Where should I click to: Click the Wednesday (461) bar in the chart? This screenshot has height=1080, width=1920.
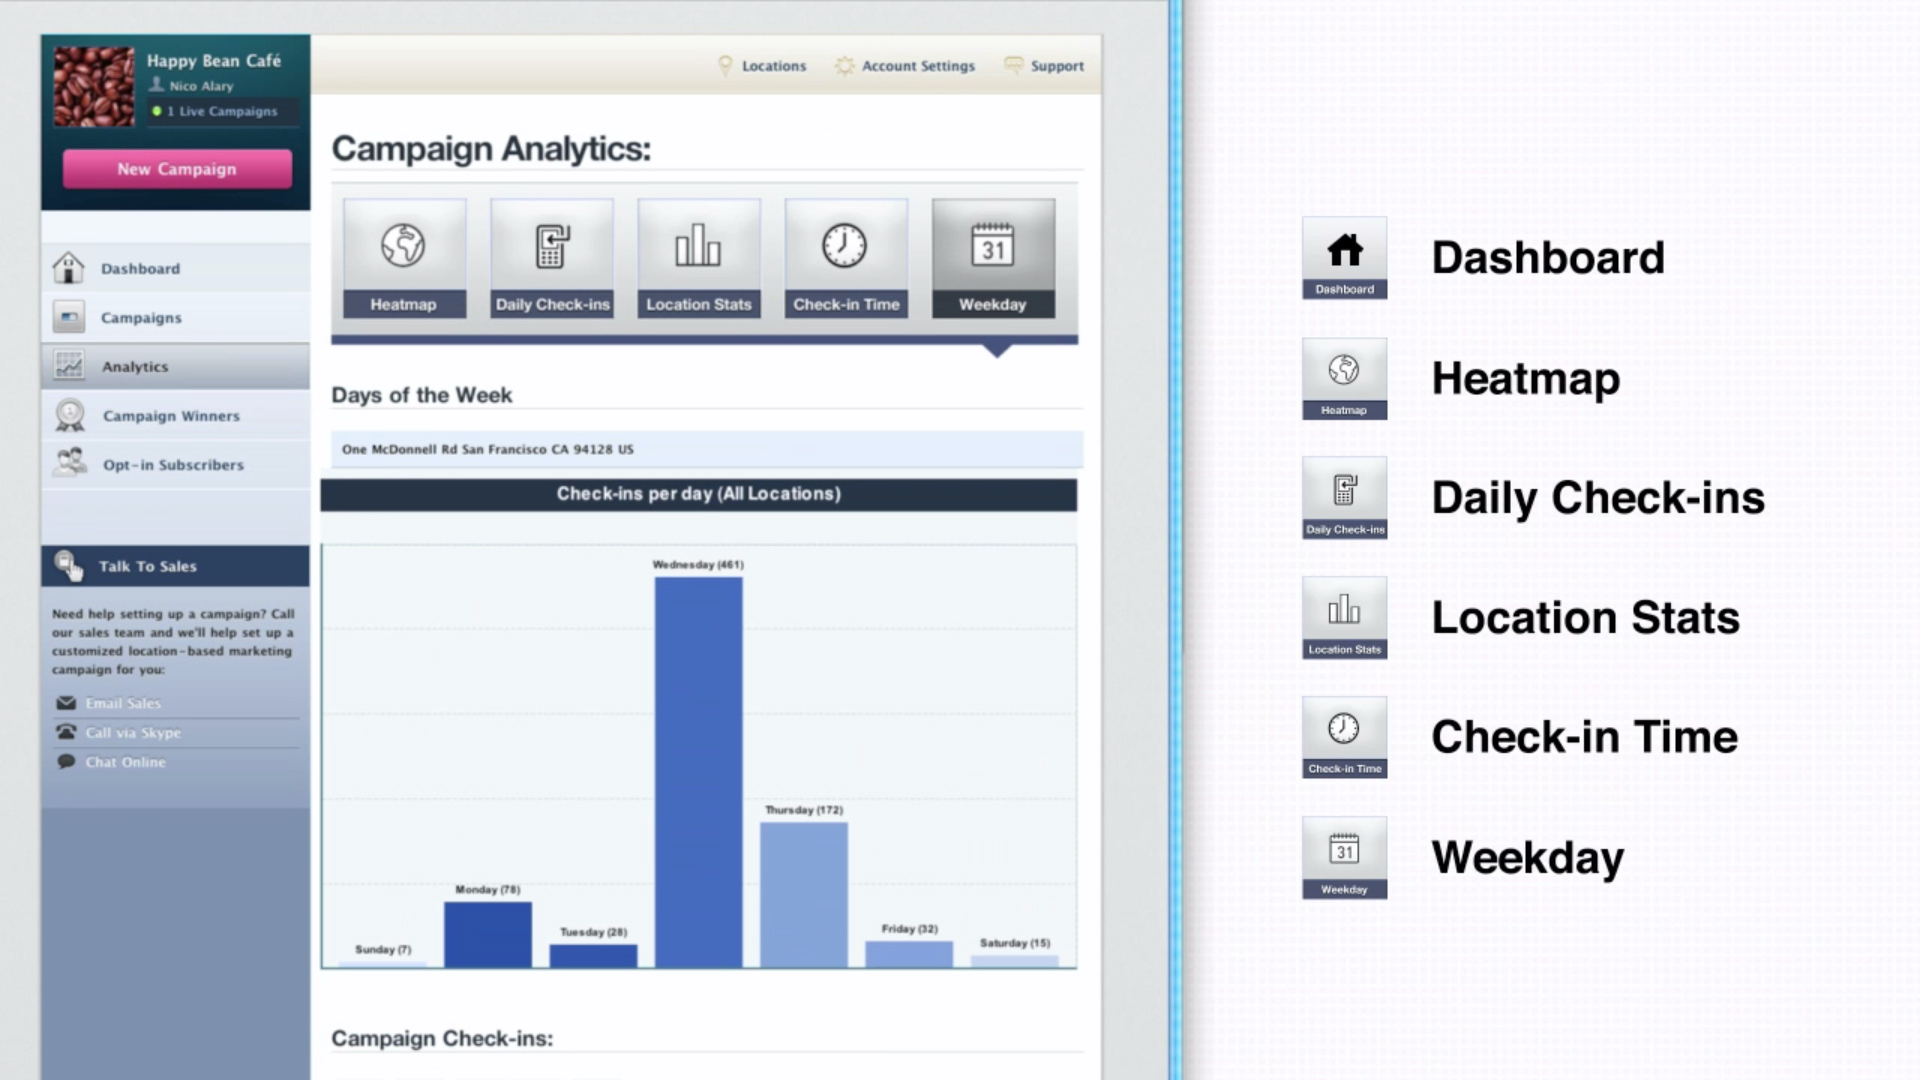[x=698, y=770]
